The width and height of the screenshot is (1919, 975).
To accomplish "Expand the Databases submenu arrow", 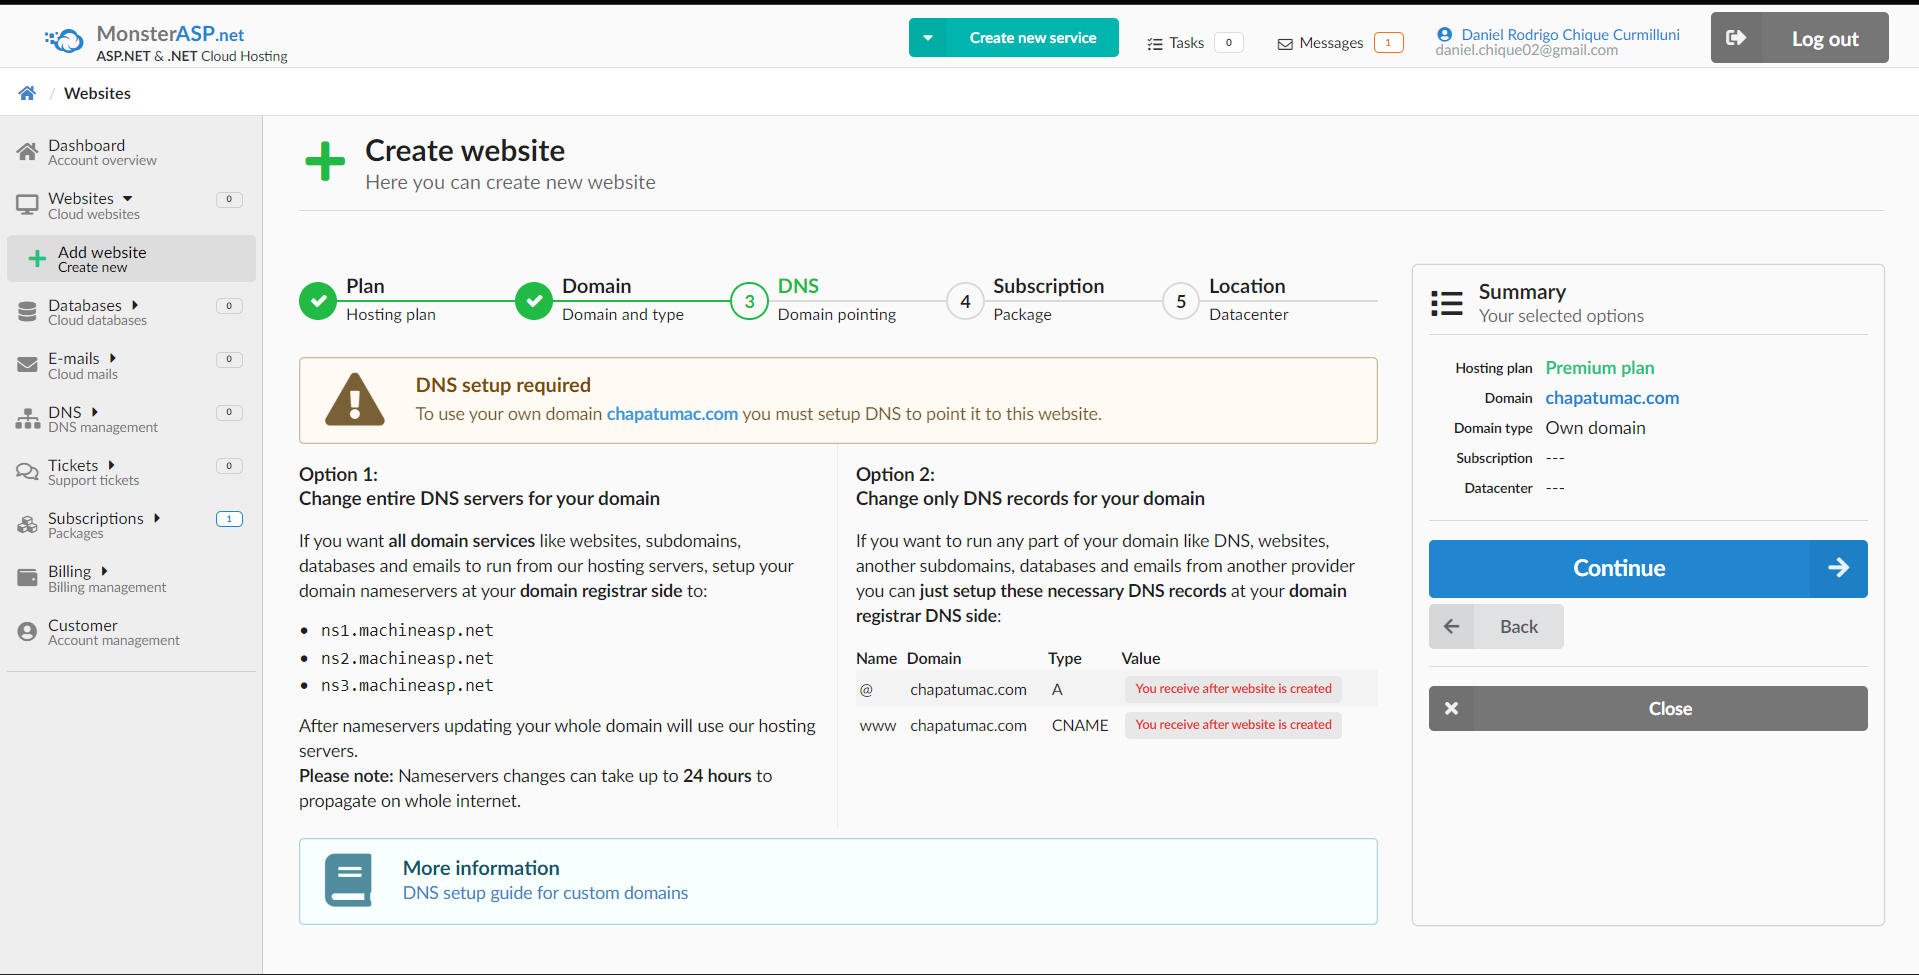I will point(135,305).
